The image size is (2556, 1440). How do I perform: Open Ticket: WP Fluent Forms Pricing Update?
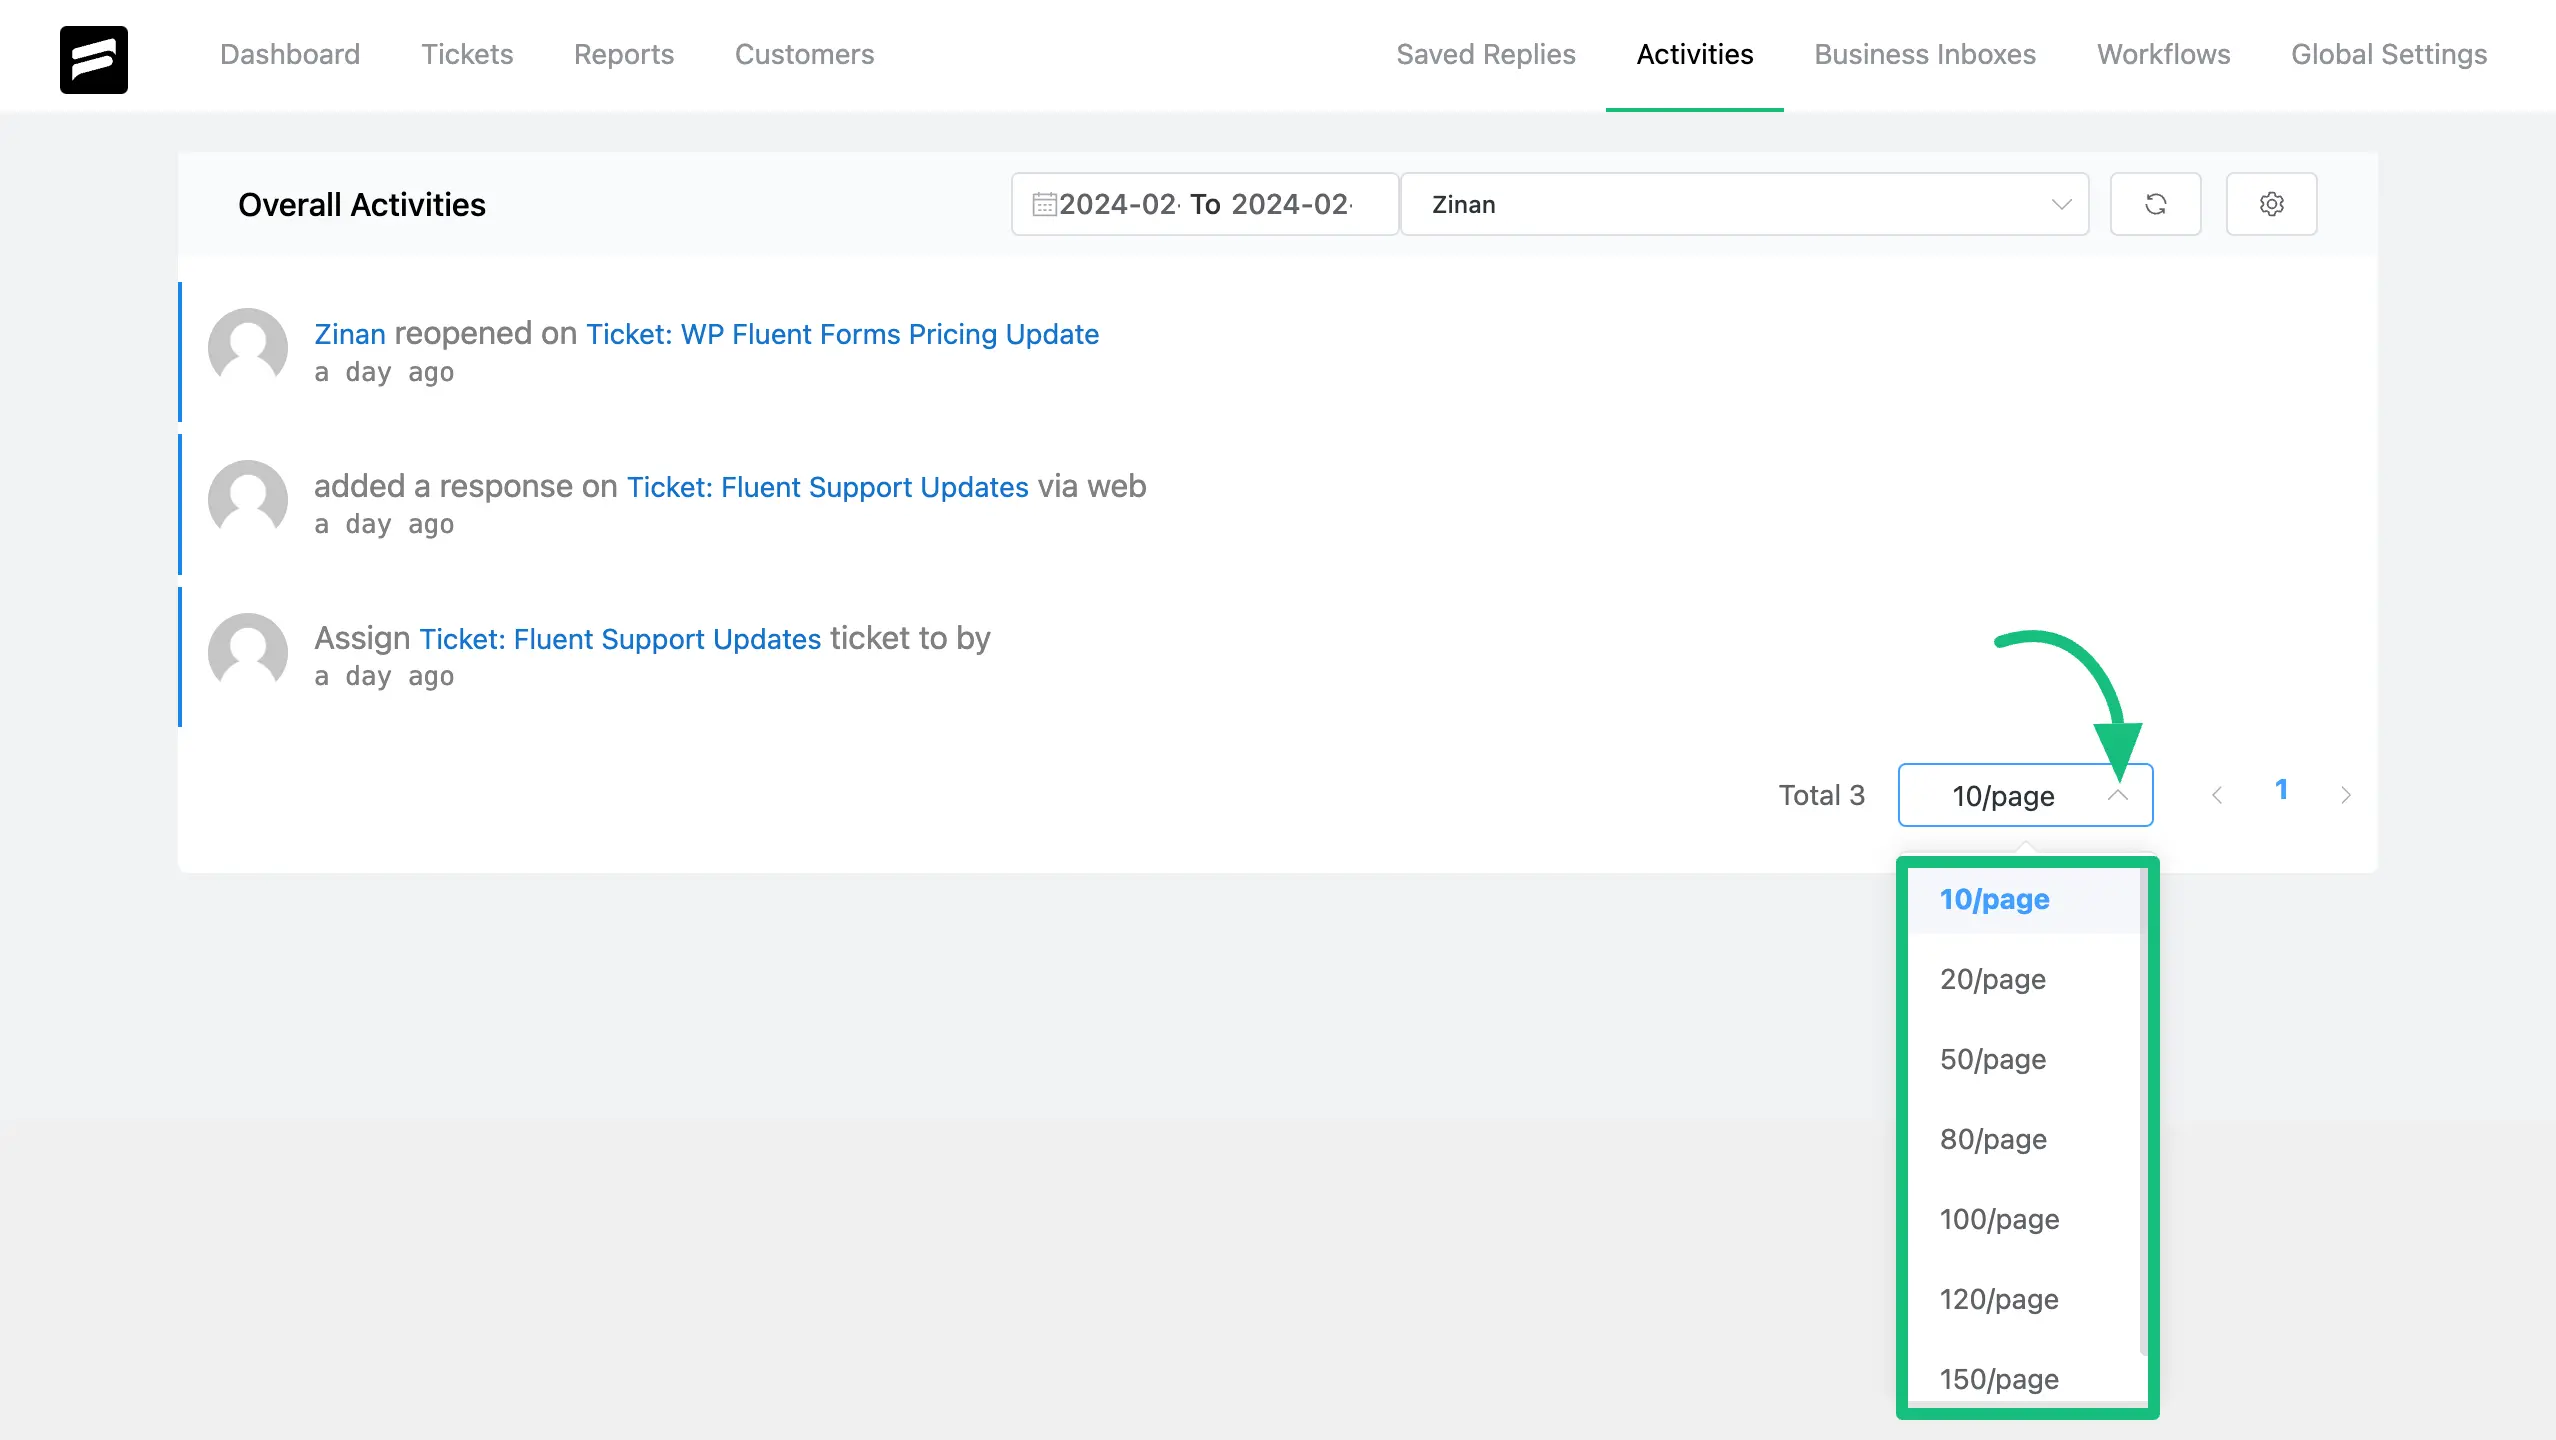(x=842, y=334)
